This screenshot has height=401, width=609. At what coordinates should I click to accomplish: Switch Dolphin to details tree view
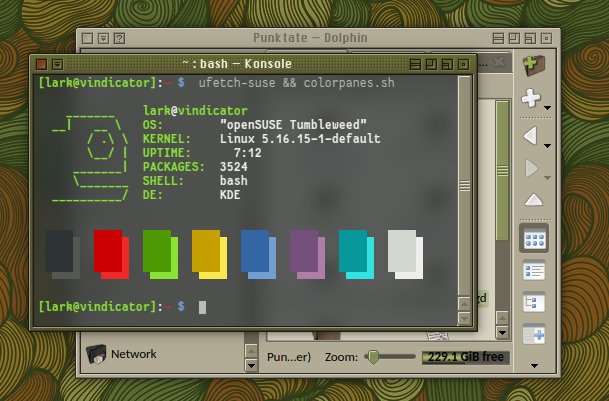pyautogui.click(x=534, y=302)
